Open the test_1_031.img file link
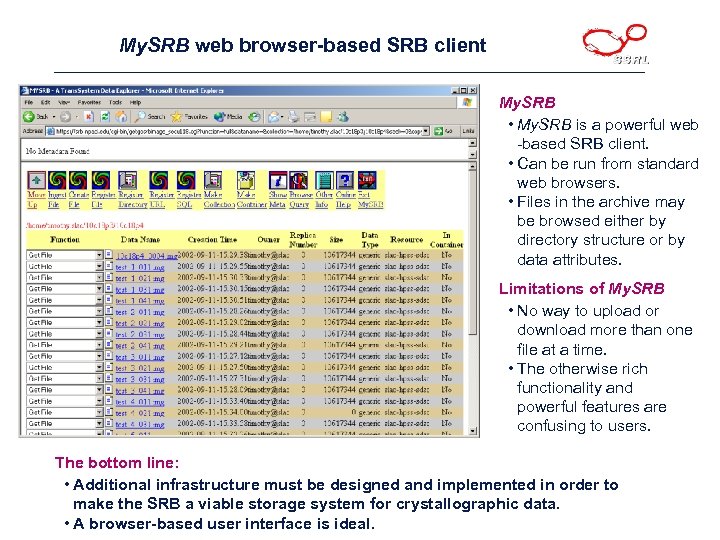The image size is (720, 540). coord(140,289)
